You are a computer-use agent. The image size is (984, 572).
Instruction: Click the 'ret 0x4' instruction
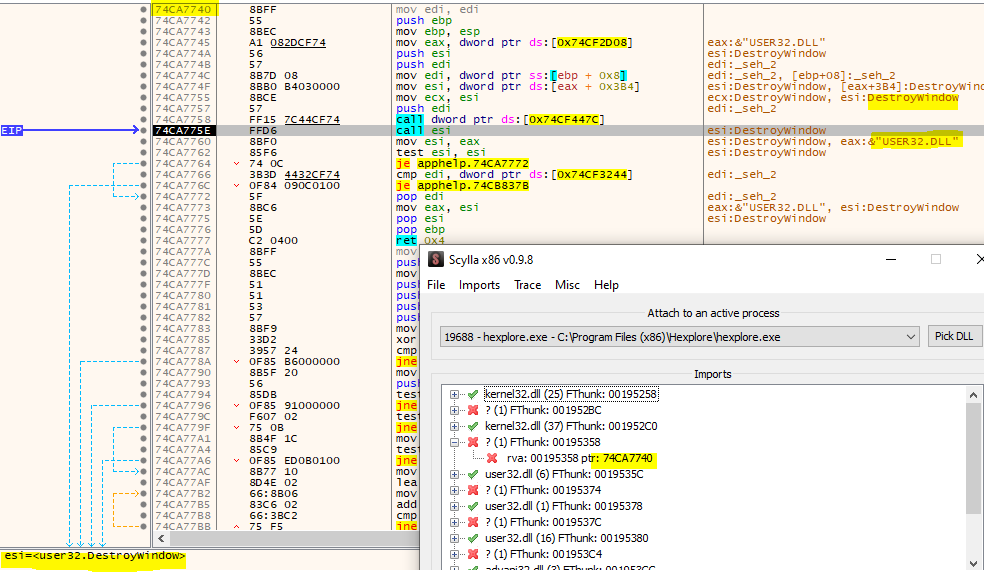(420, 240)
